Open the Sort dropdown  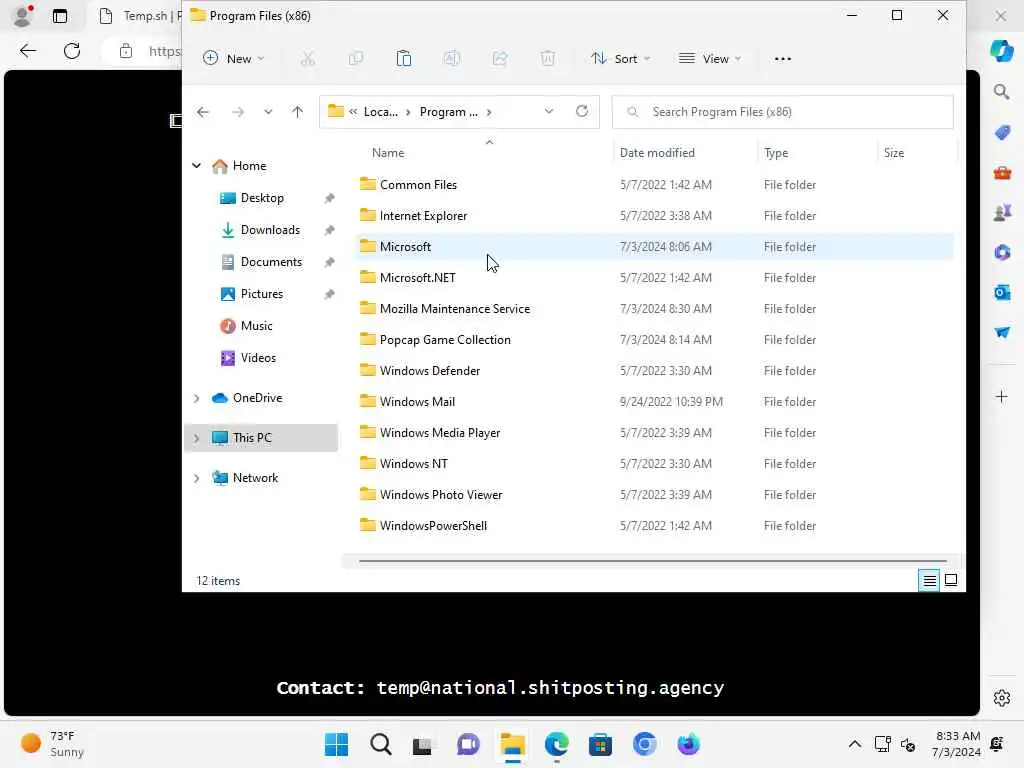tap(620, 59)
